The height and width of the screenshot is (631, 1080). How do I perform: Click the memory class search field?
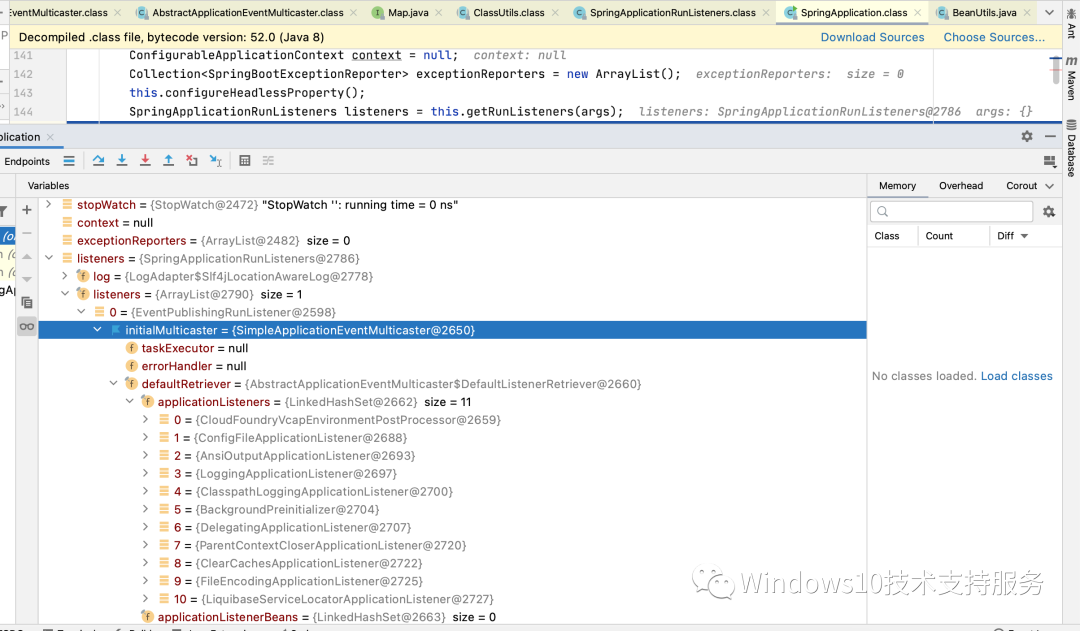pyautogui.click(x=951, y=211)
